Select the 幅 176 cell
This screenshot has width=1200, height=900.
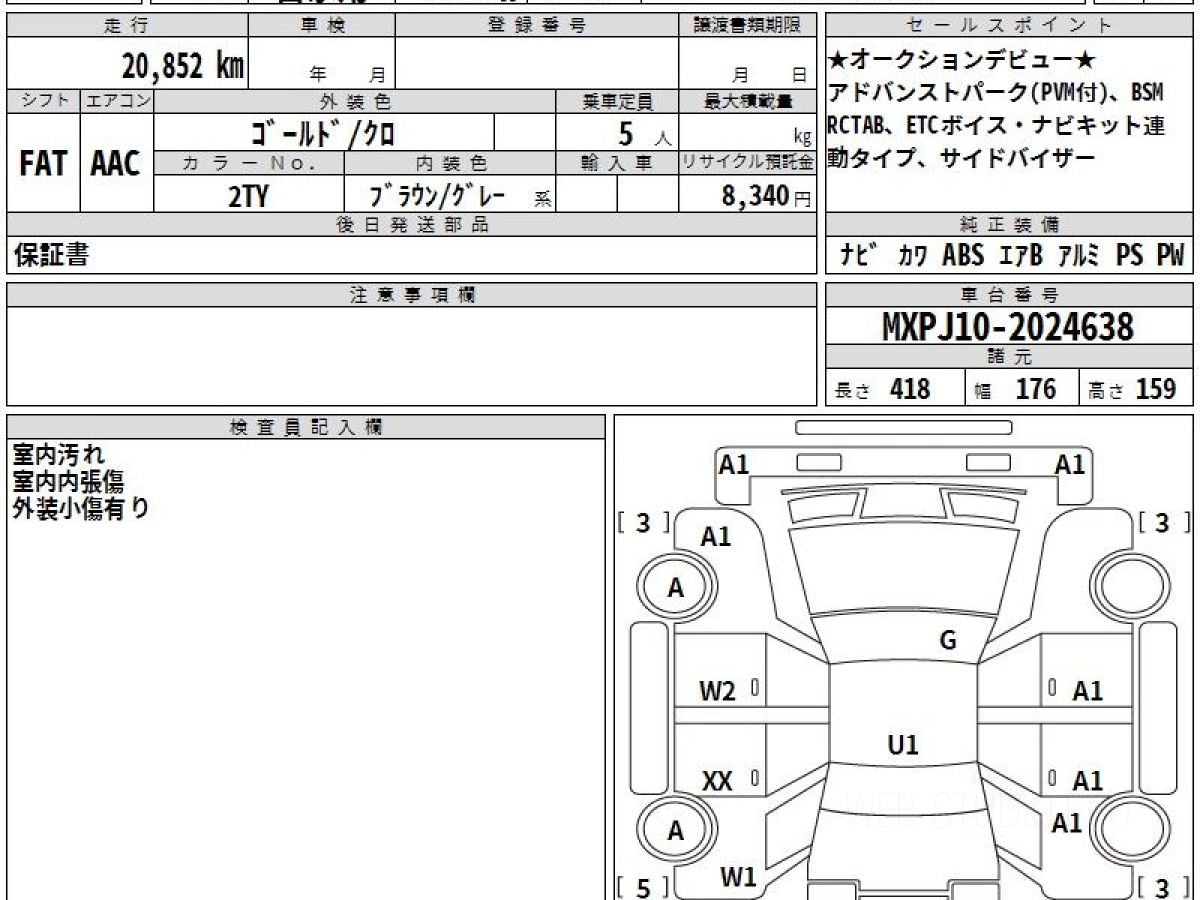point(1021,388)
